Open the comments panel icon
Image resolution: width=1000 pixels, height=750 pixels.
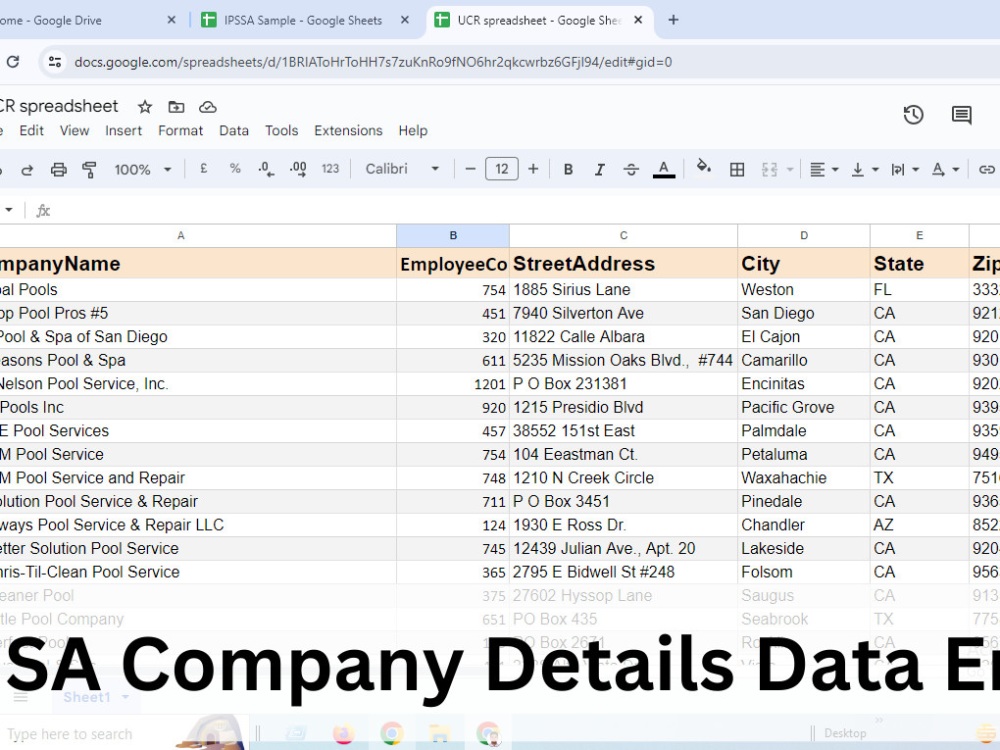pyautogui.click(x=961, y=115)
